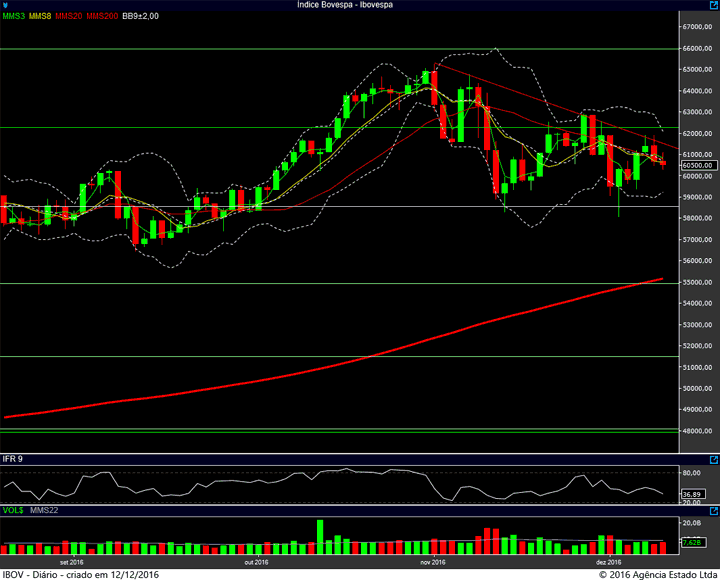
Task: Click the last red candlestick near 60500
Action: (663, 163)
